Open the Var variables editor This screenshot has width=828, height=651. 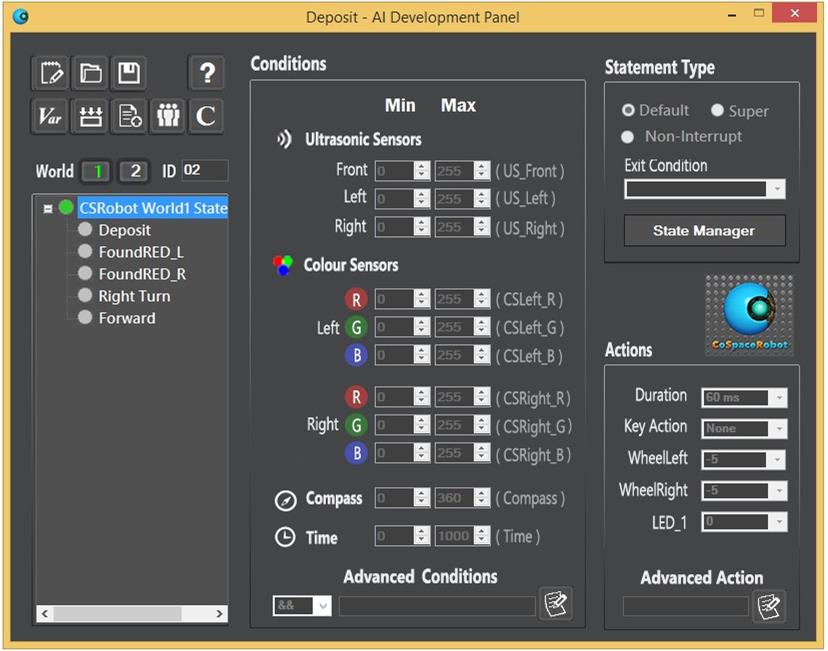[50, 116]
